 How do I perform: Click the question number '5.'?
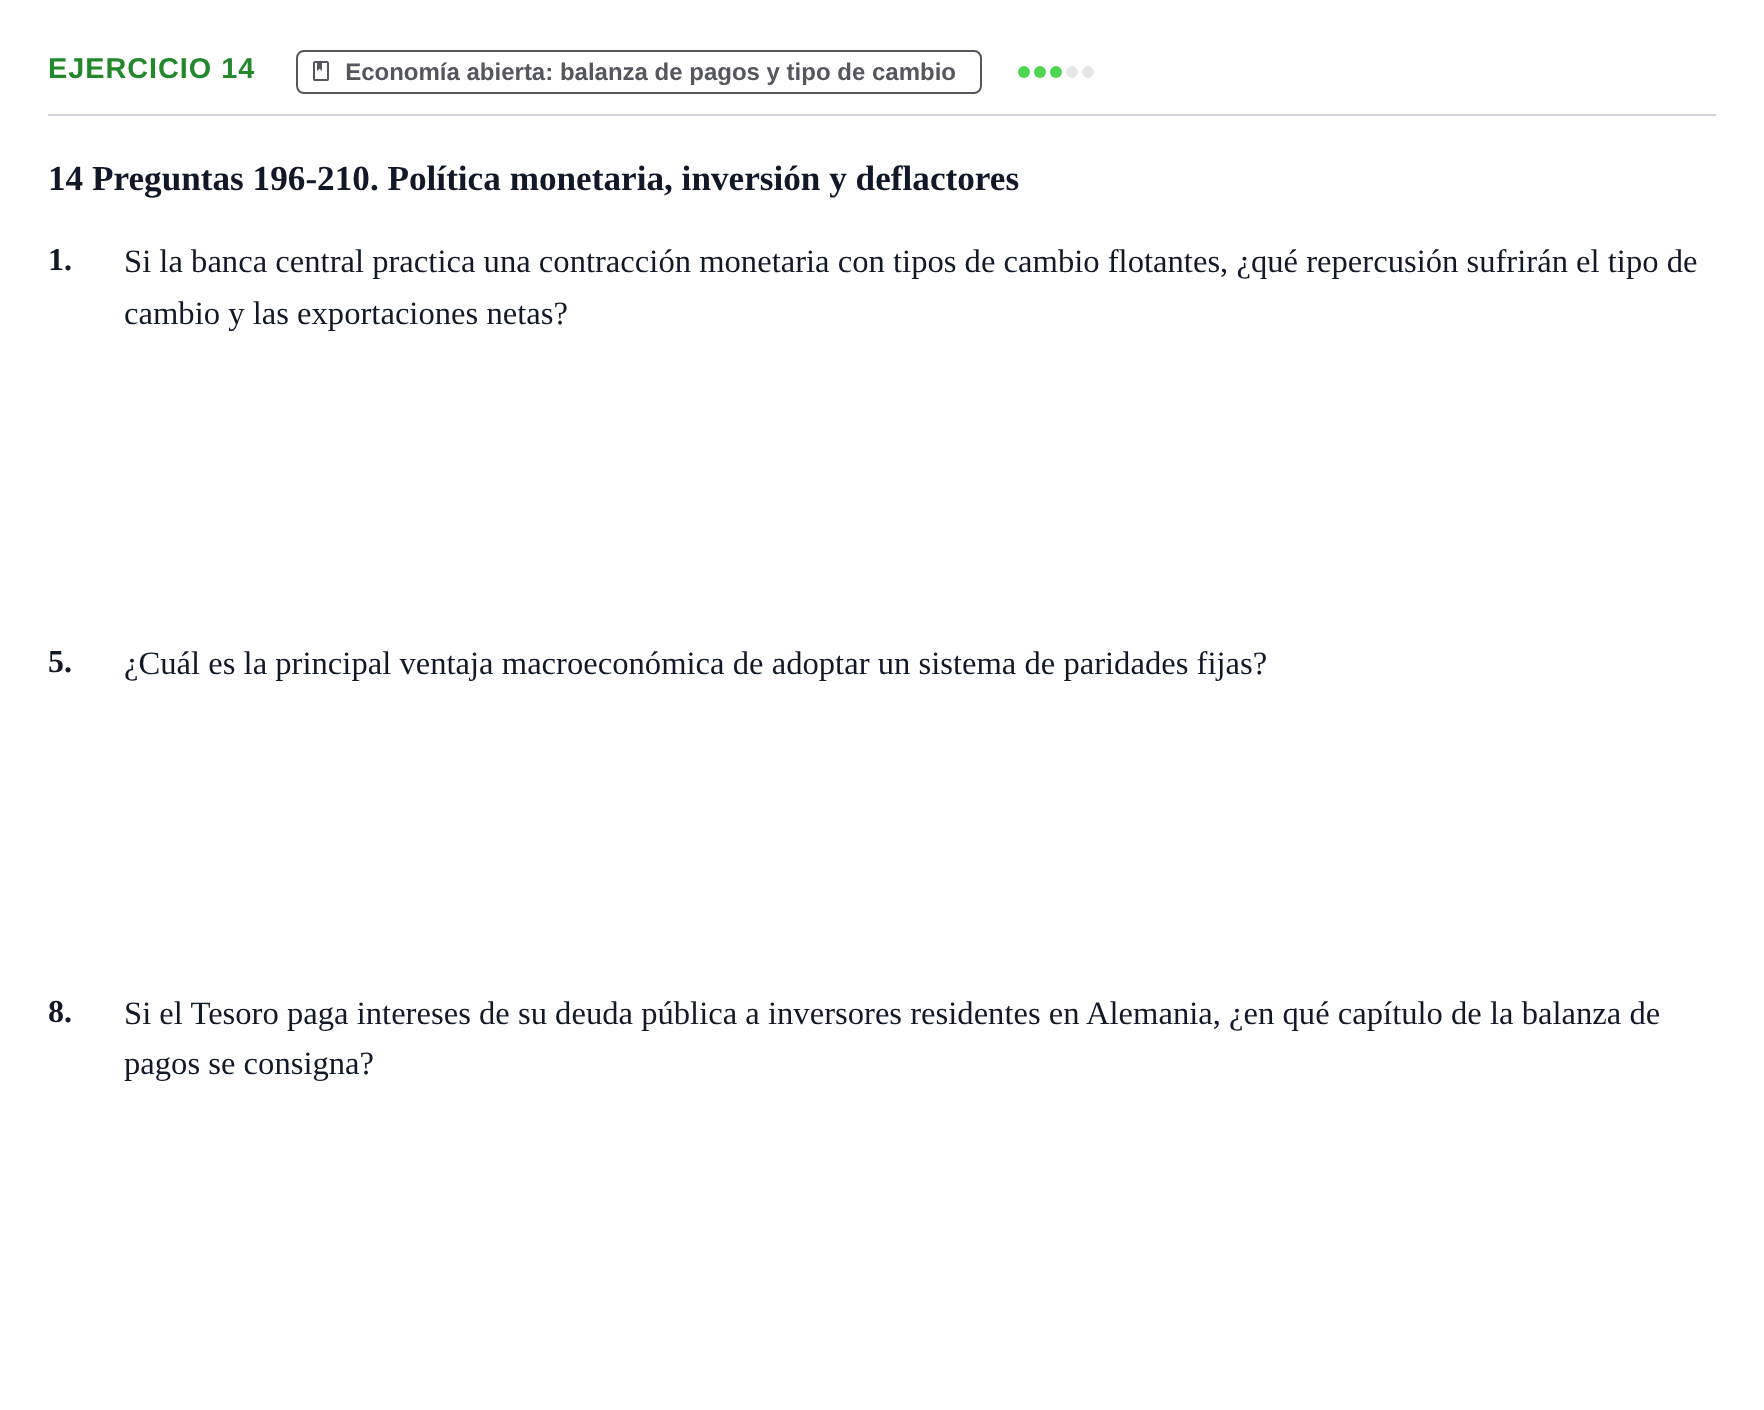[60, 662]
